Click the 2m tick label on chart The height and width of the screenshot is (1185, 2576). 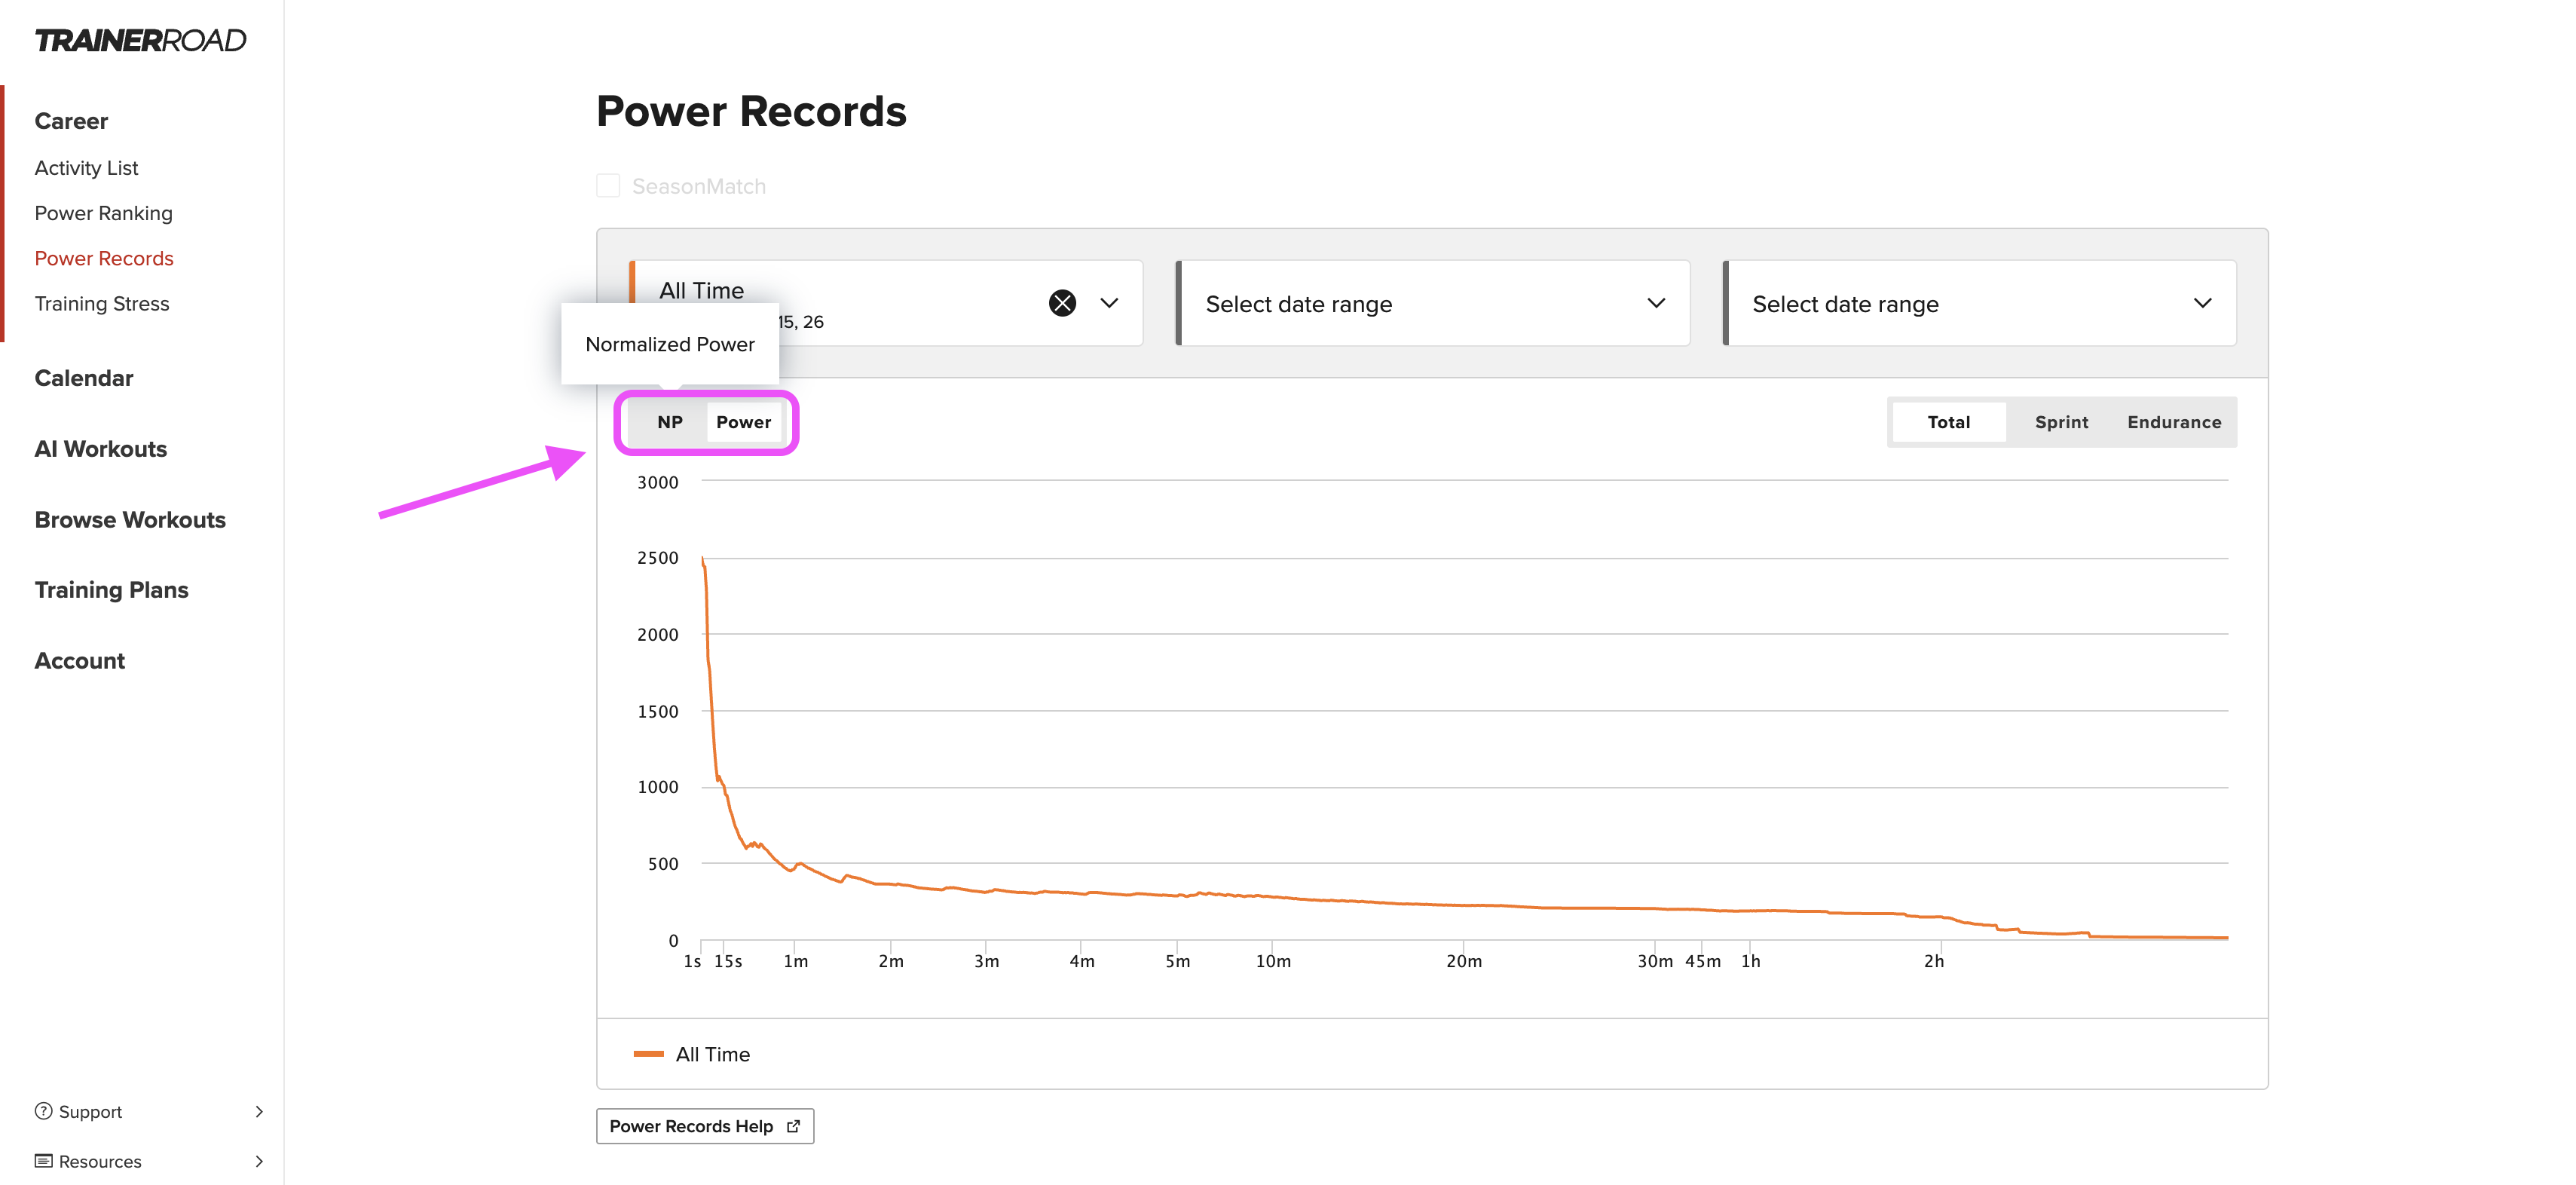(x=891, y=961)
